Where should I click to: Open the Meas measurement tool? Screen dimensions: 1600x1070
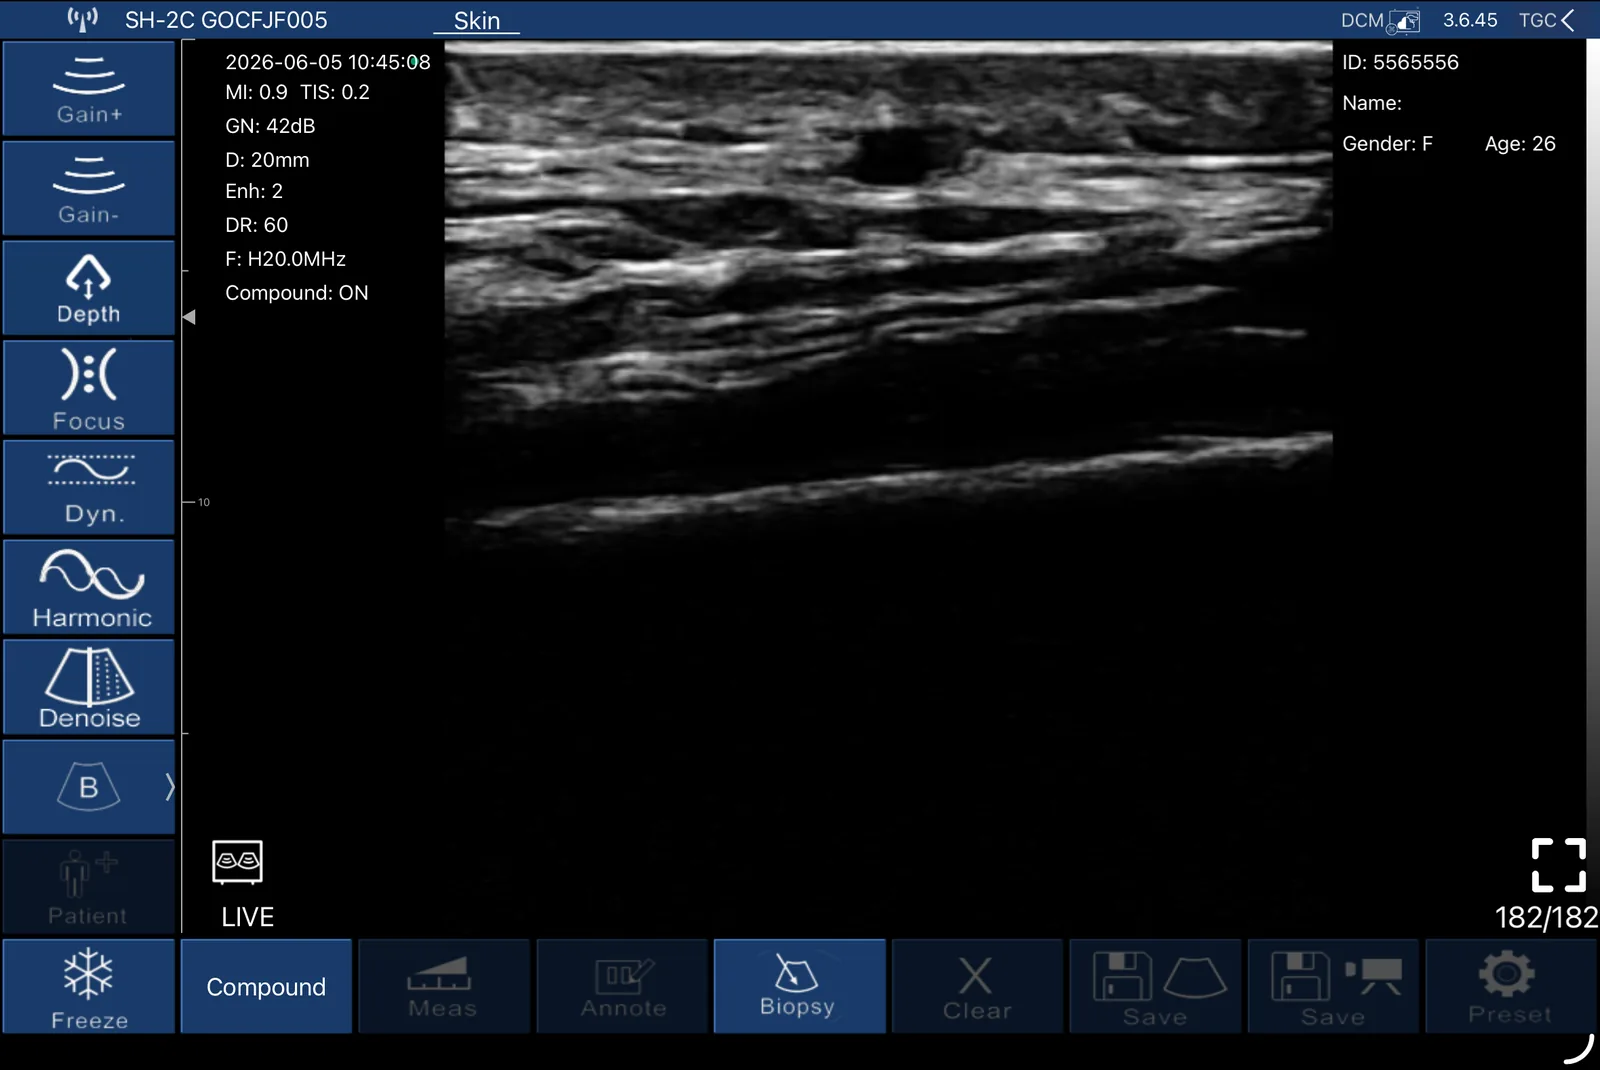[x=444, y=987]
